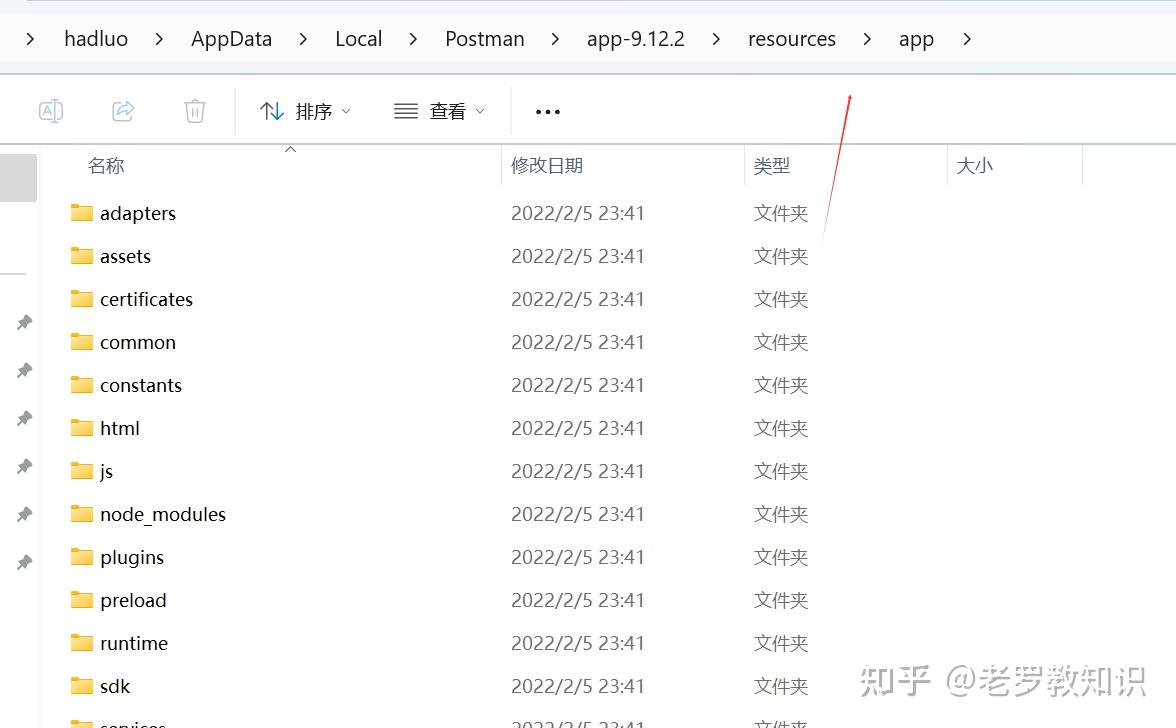Click modified date of adapters row
1176x728 pixels.
578,214
